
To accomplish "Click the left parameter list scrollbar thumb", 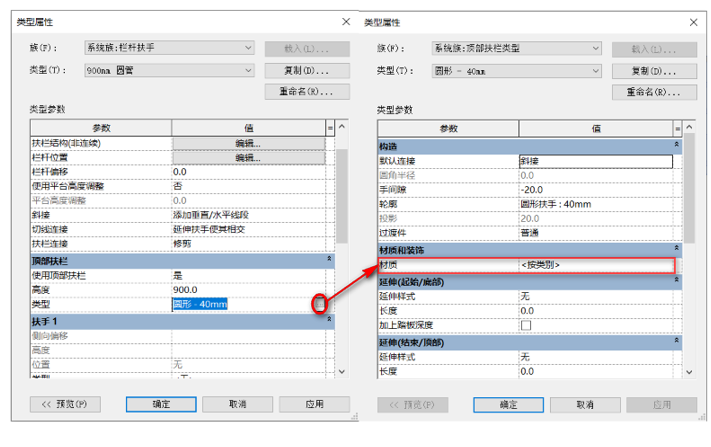I will [342, 196].
